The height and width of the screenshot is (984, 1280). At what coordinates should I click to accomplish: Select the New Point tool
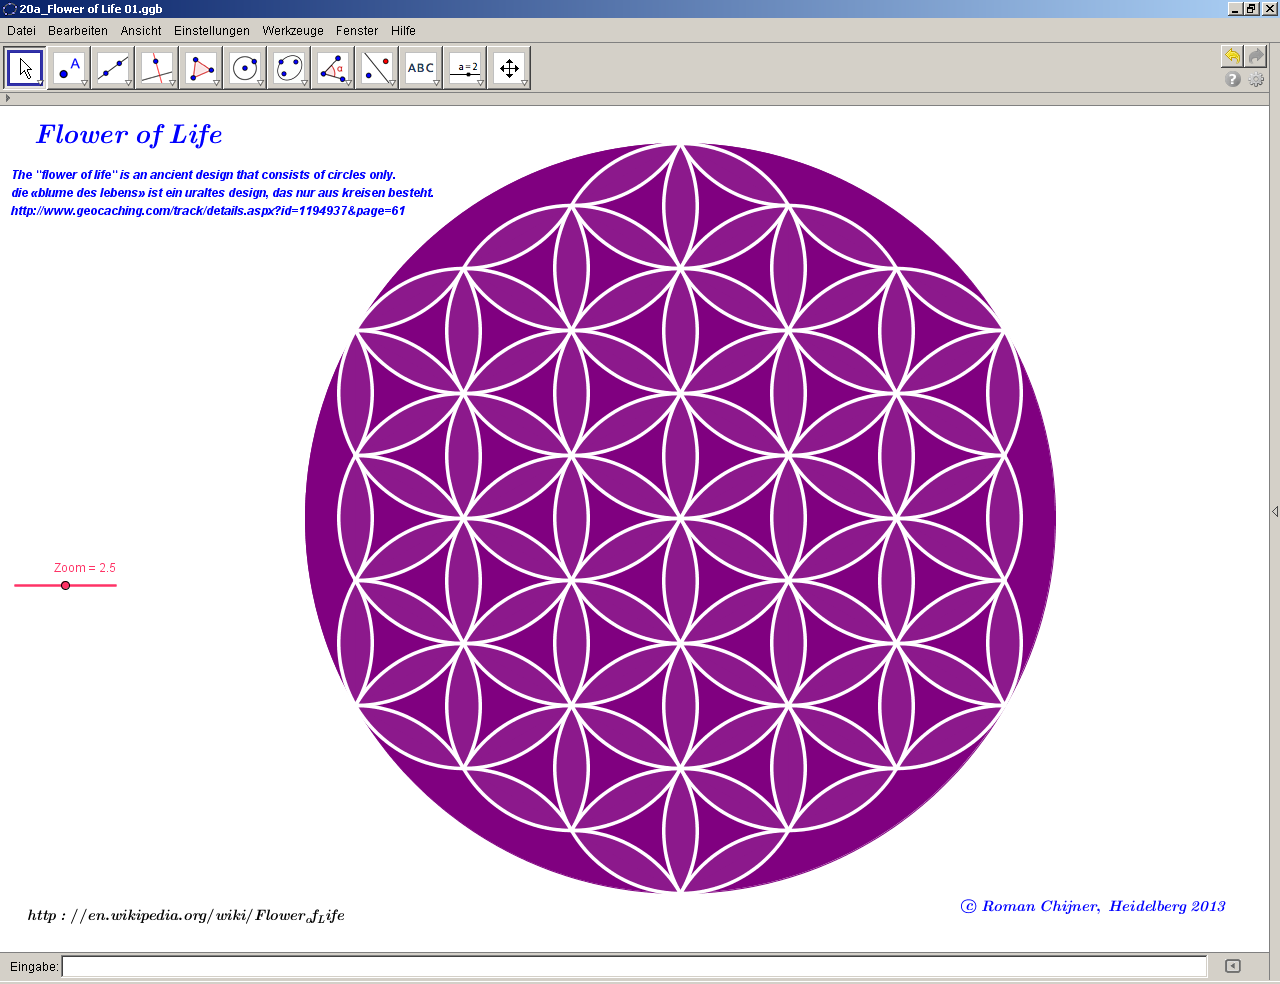(69, 68)
